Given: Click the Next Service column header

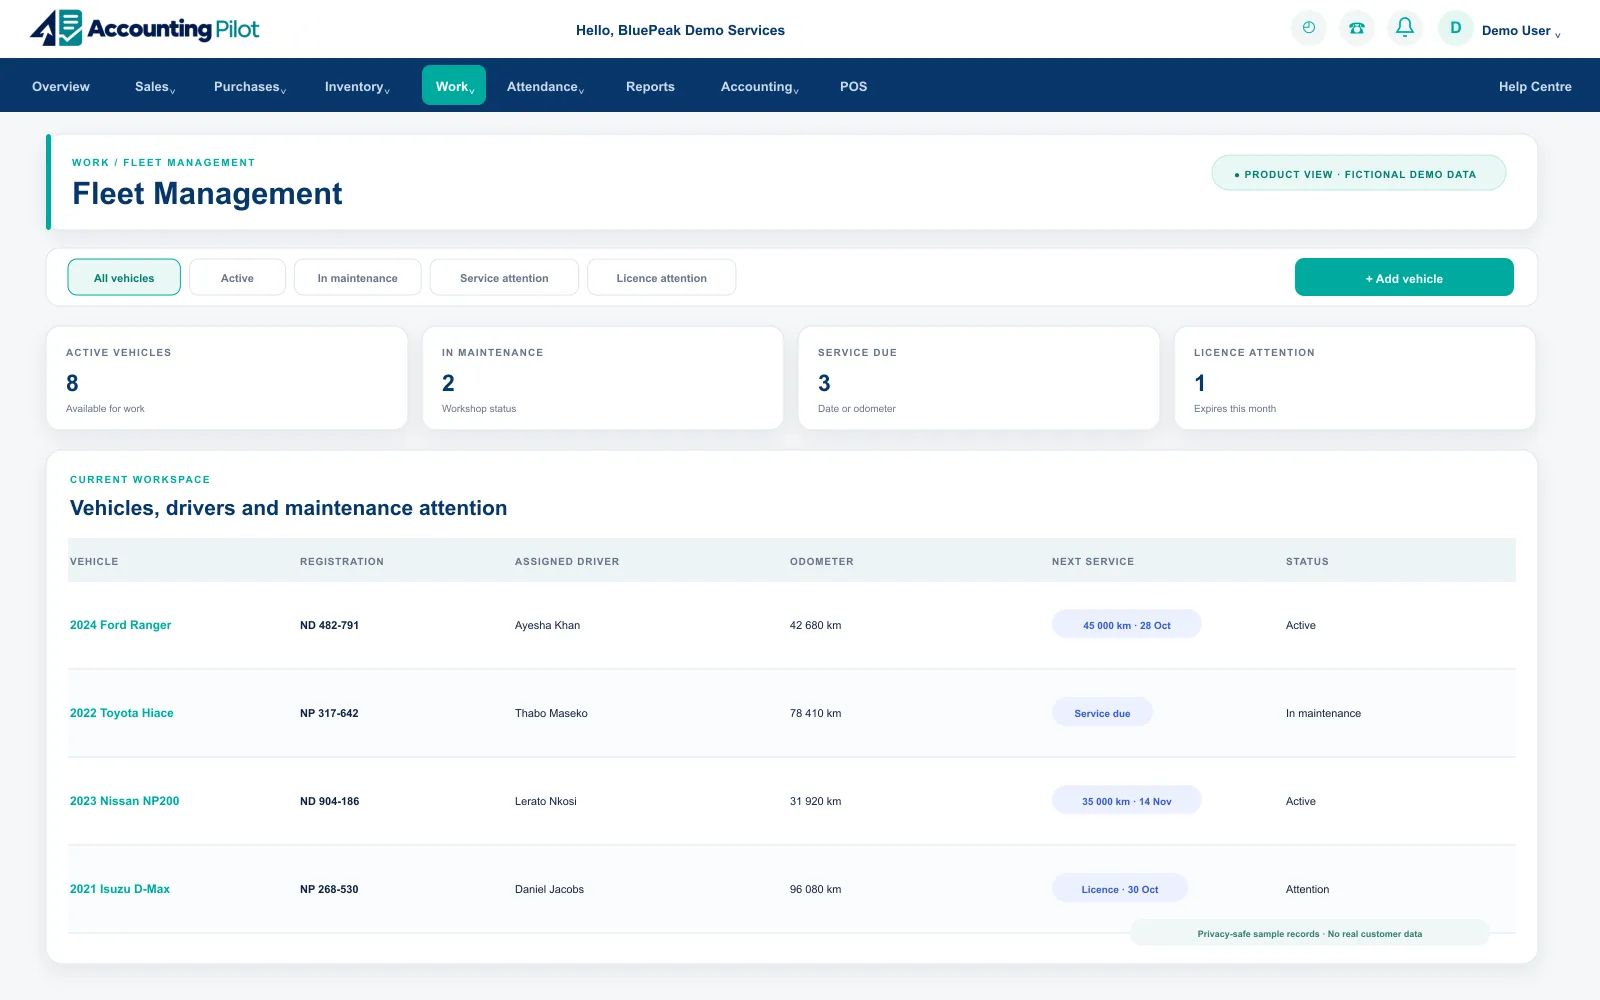Looking at the screenshot, I should tap(1093, 562).
